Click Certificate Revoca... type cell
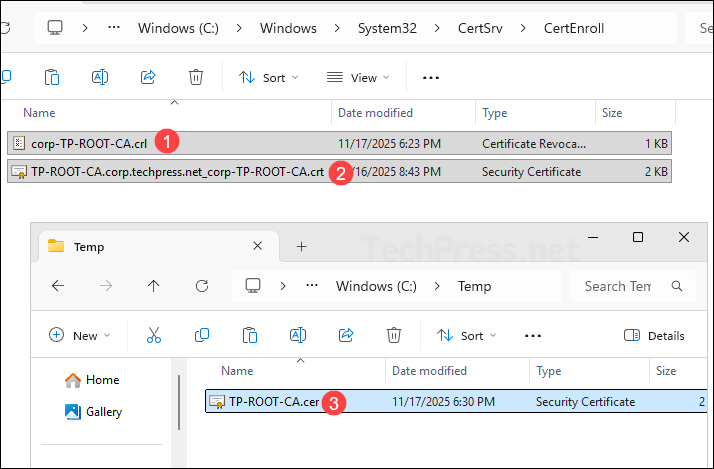 coord(534,144)
